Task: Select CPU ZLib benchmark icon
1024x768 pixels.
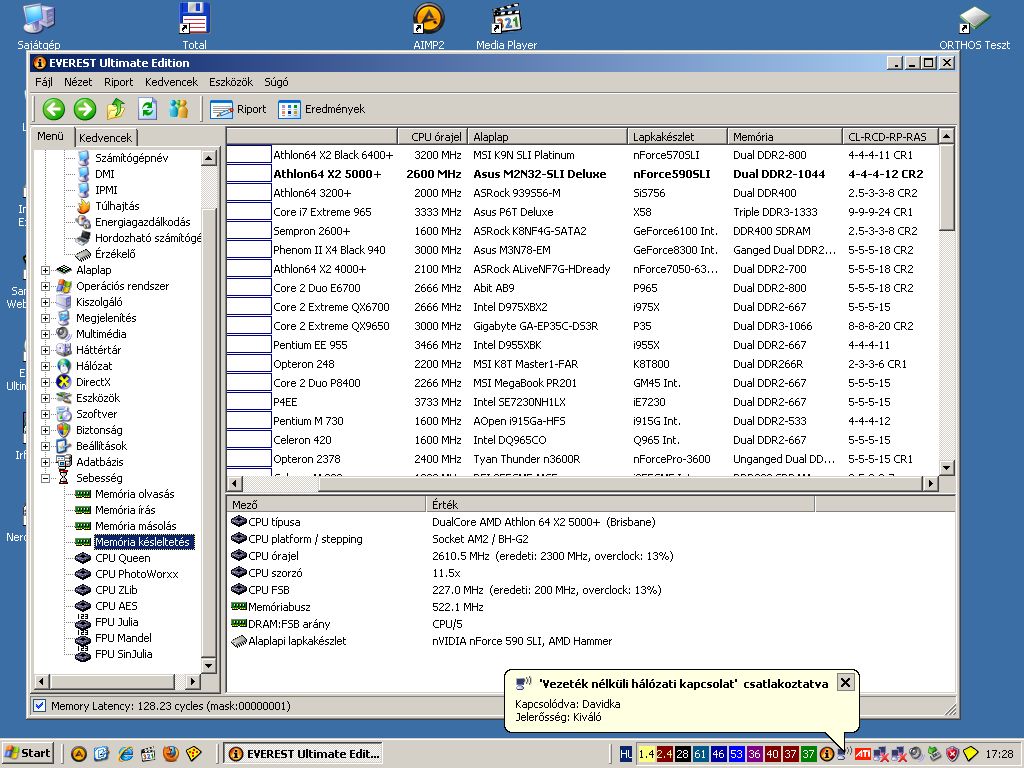Action: tap(83, 590)
